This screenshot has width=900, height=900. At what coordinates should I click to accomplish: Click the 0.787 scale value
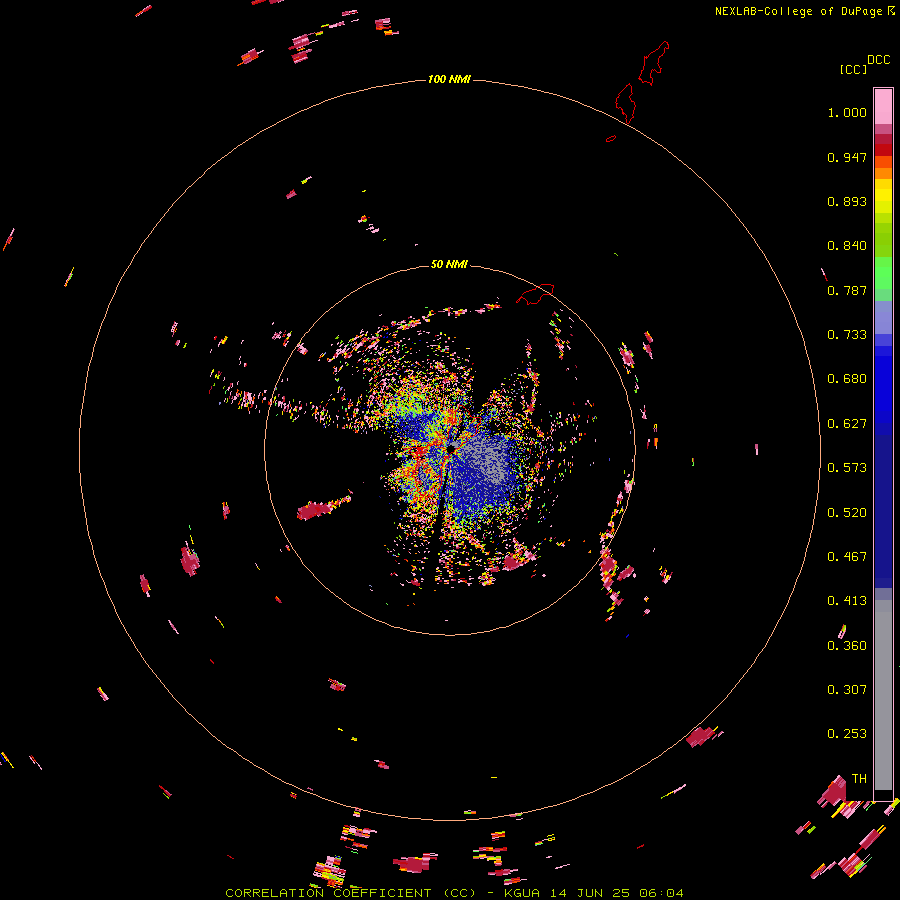(x=847, y=290)
